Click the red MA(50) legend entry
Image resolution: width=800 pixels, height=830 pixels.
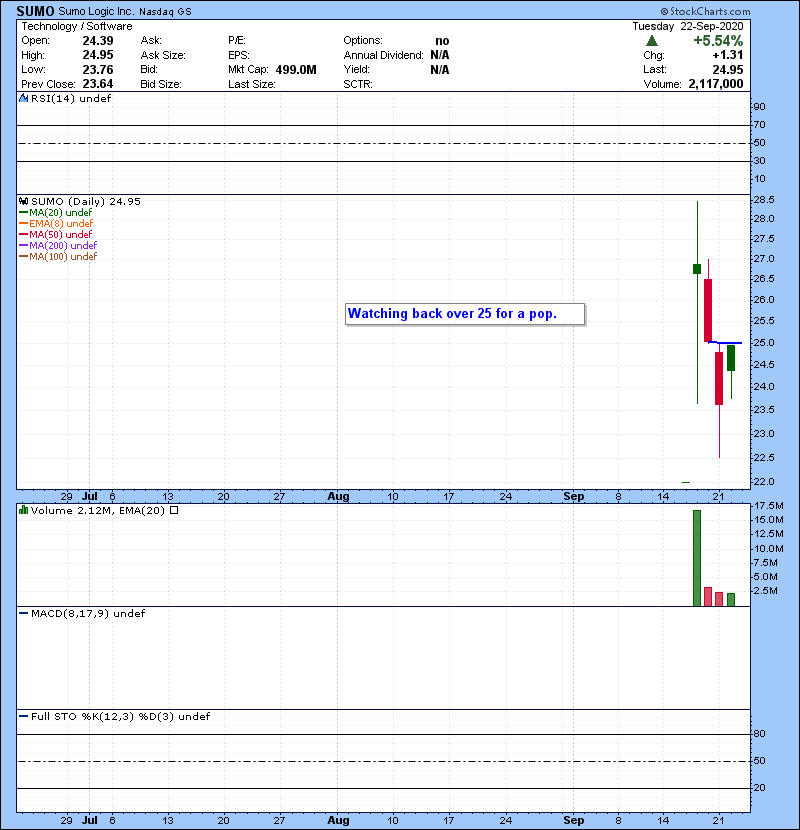click(x=58, y=235)
